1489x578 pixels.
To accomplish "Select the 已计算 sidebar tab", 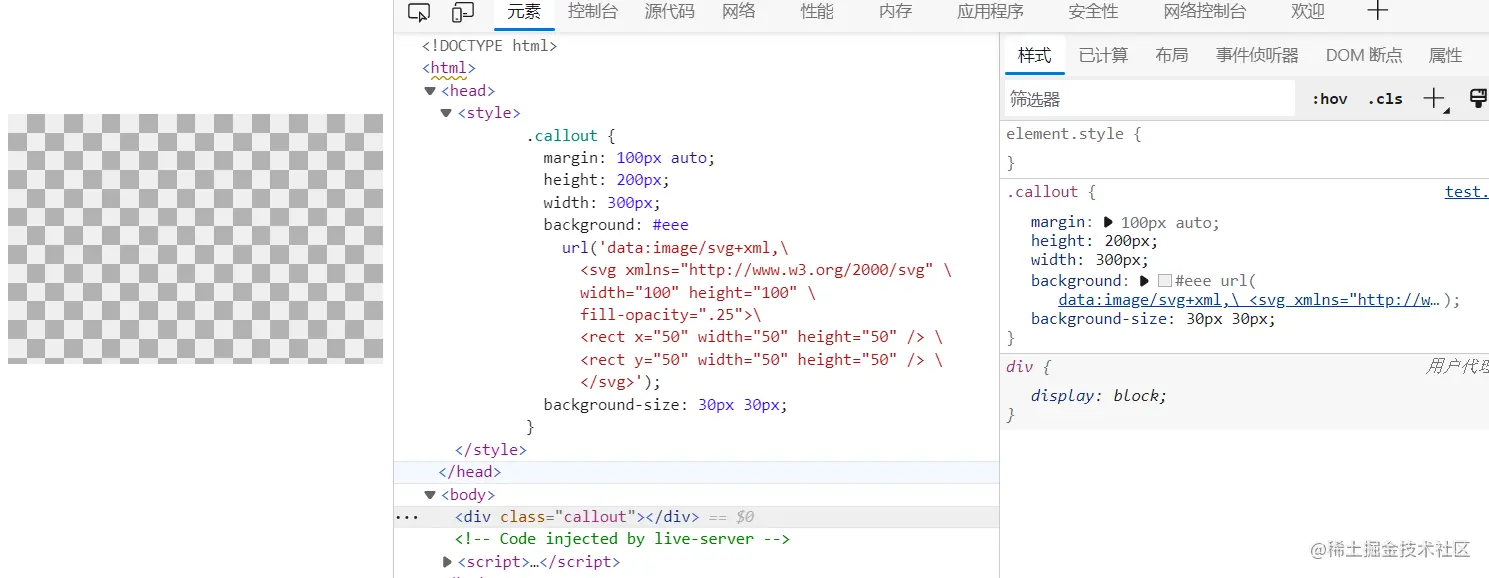I will pos(1103,56).
